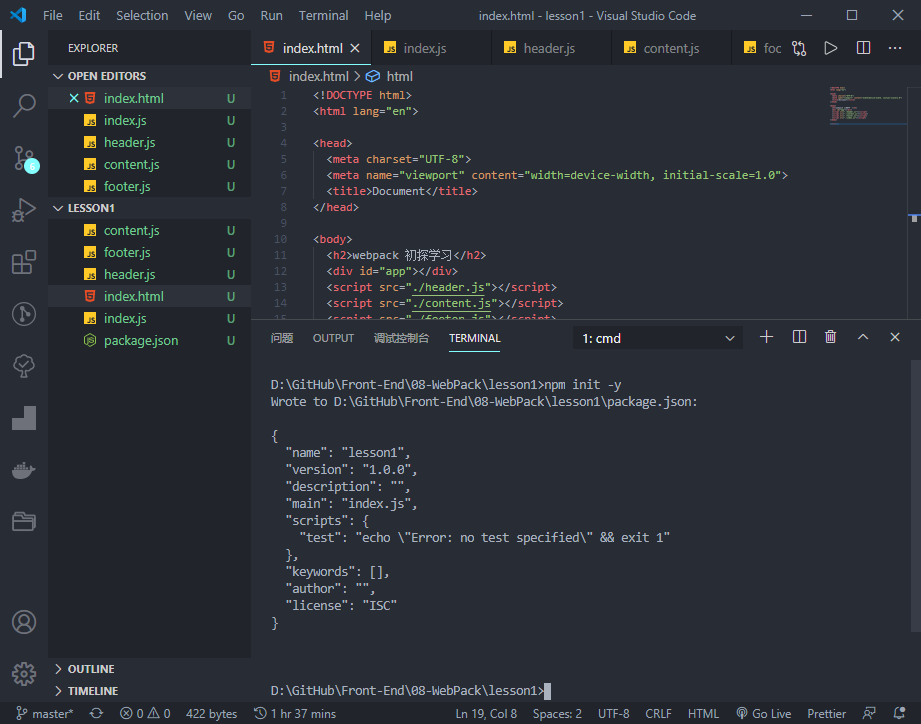Click the Ln 19, Col 8 position indicator

[x=486, y=713]
